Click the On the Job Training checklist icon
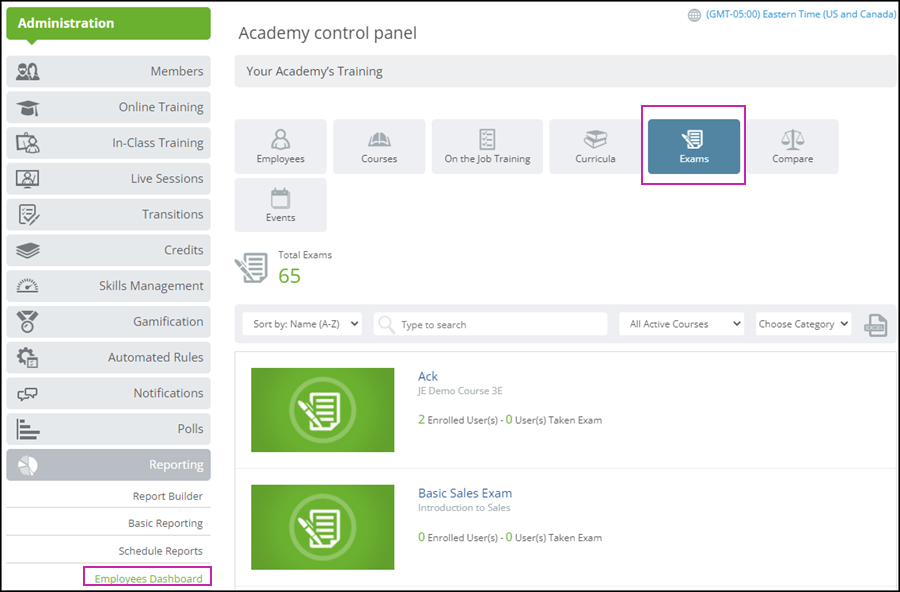This screenshot has width=900, height=592. coord(487,139)
